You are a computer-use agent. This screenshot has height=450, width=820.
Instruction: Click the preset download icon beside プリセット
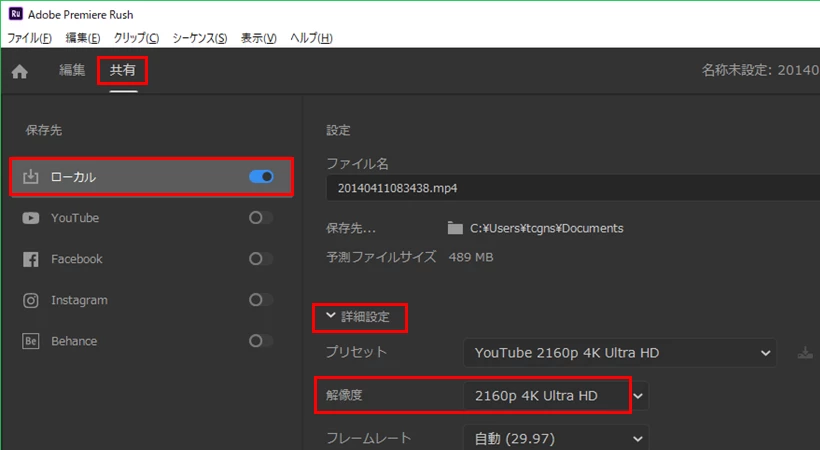coord(805,353)
